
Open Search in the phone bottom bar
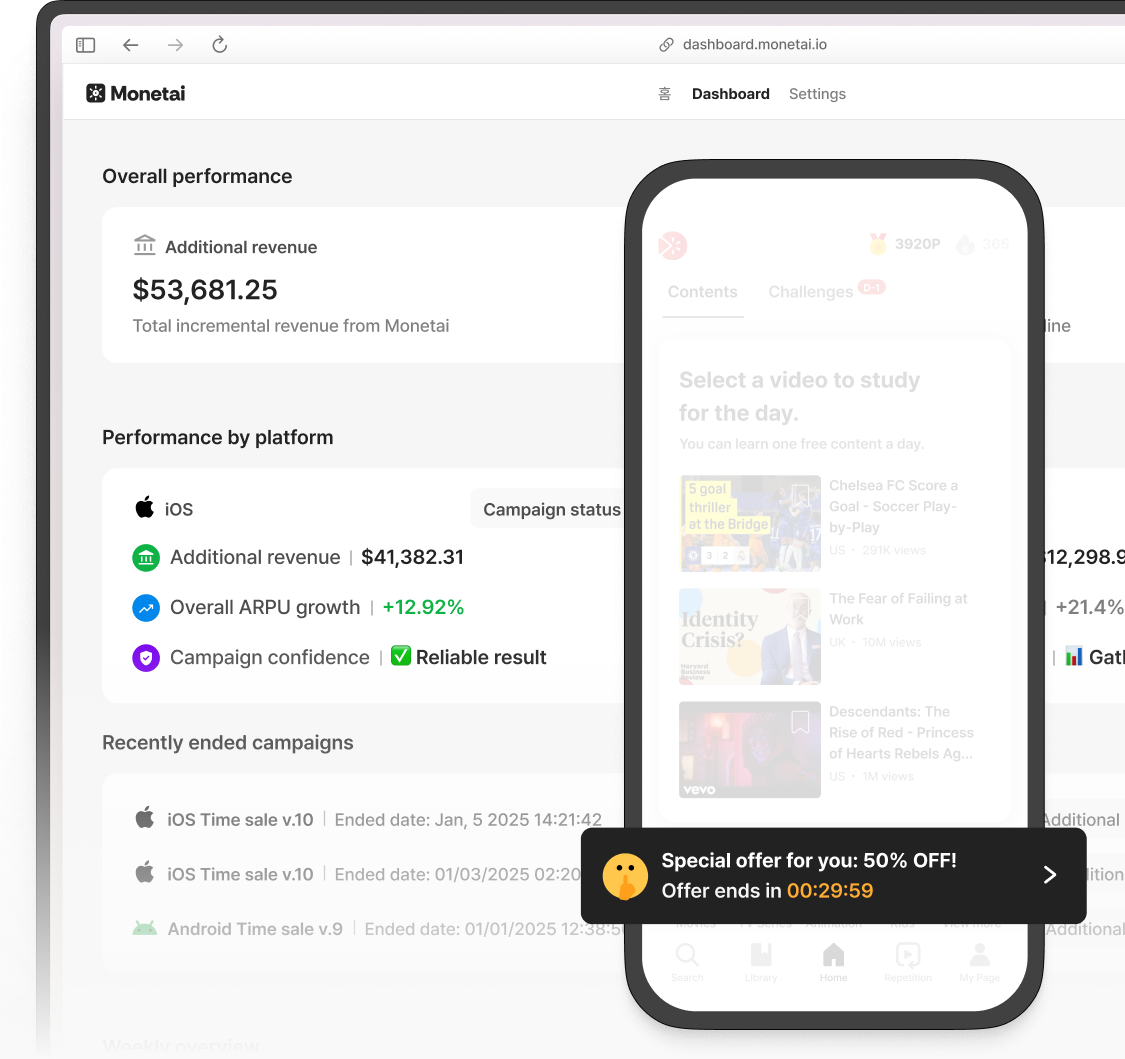(687, 960)
